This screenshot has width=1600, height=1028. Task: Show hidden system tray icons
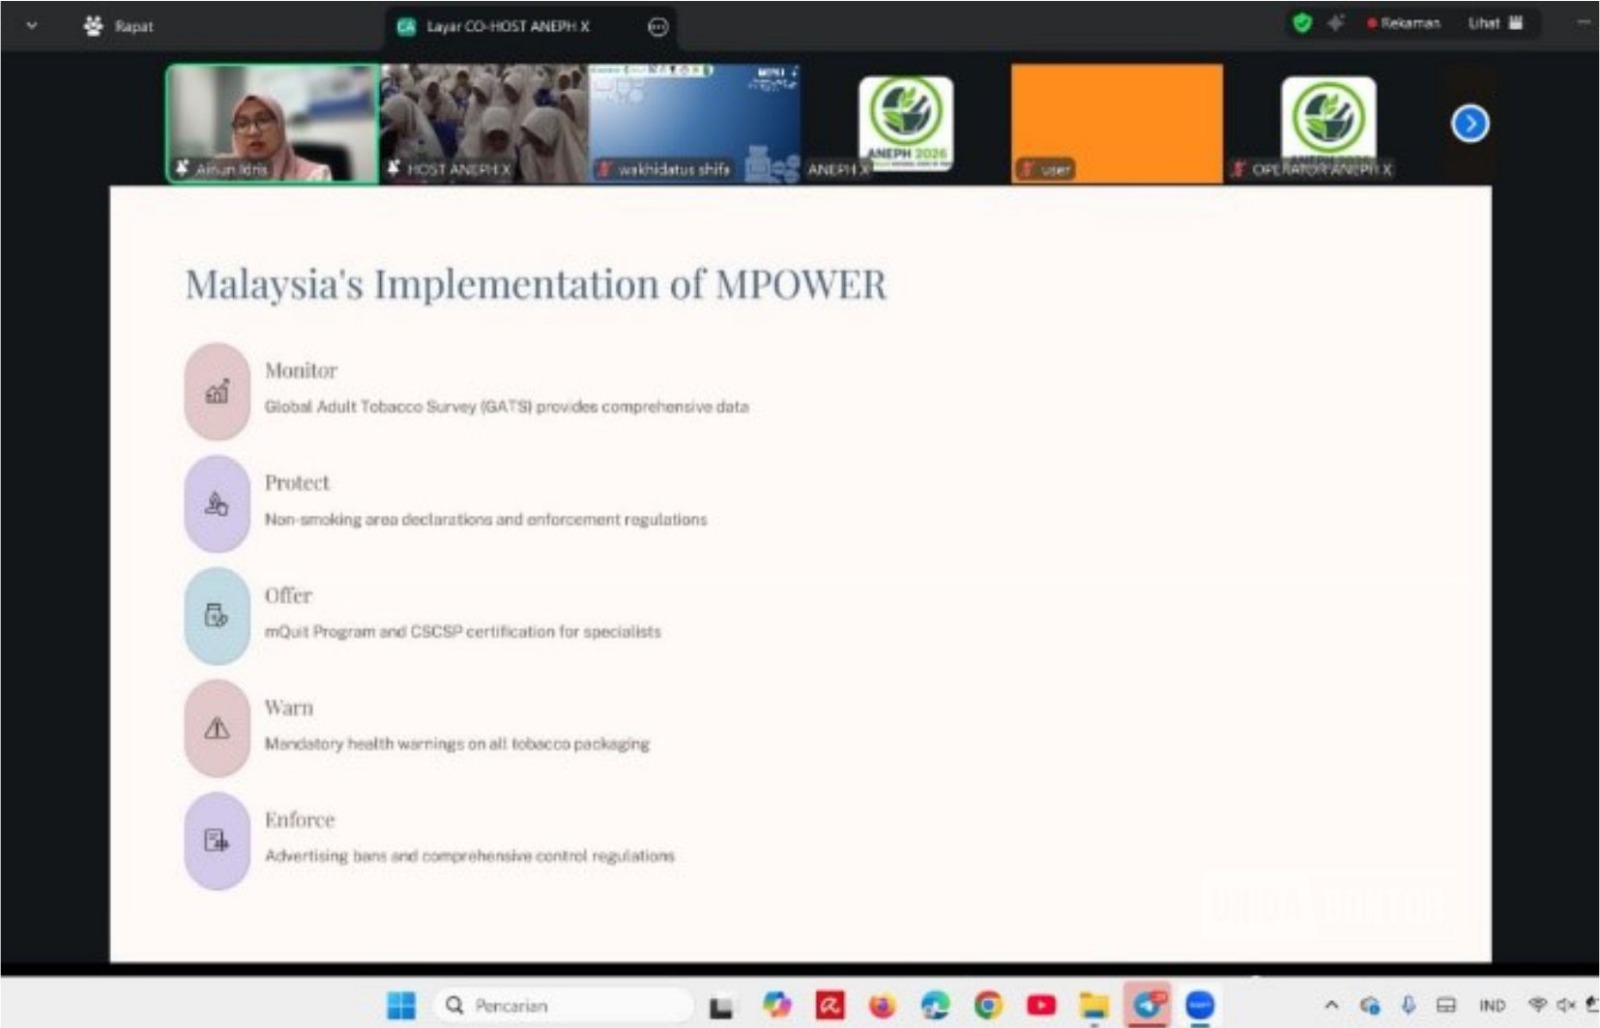tap(1331, 1005)
